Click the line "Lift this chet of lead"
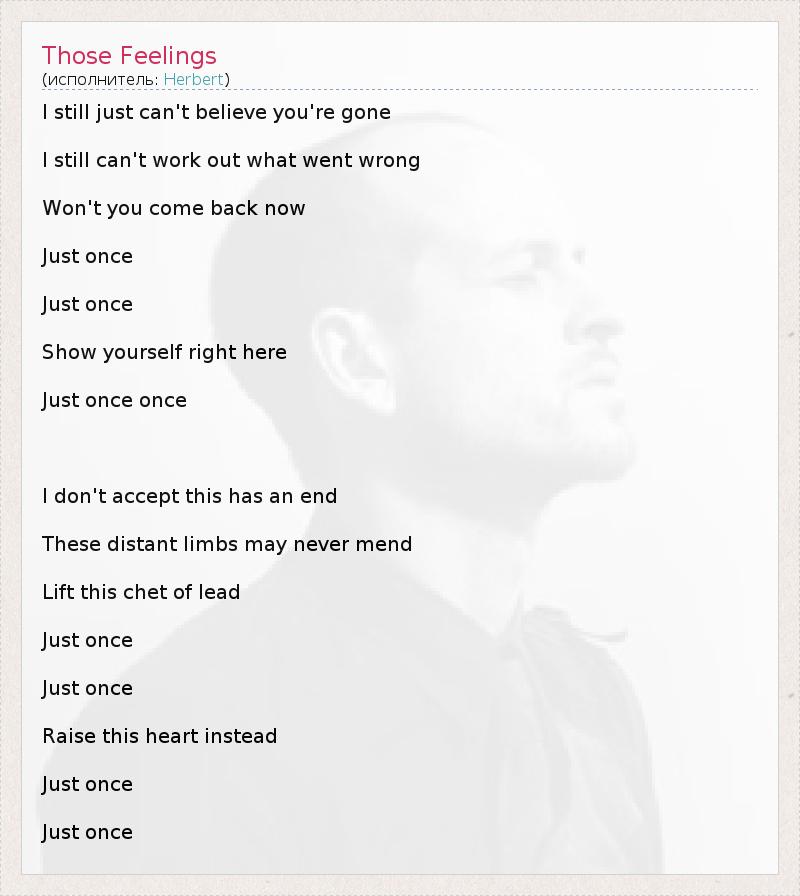The height and width of the screenshot is (896, 800). pyautogui.click(x=141, y=592)
